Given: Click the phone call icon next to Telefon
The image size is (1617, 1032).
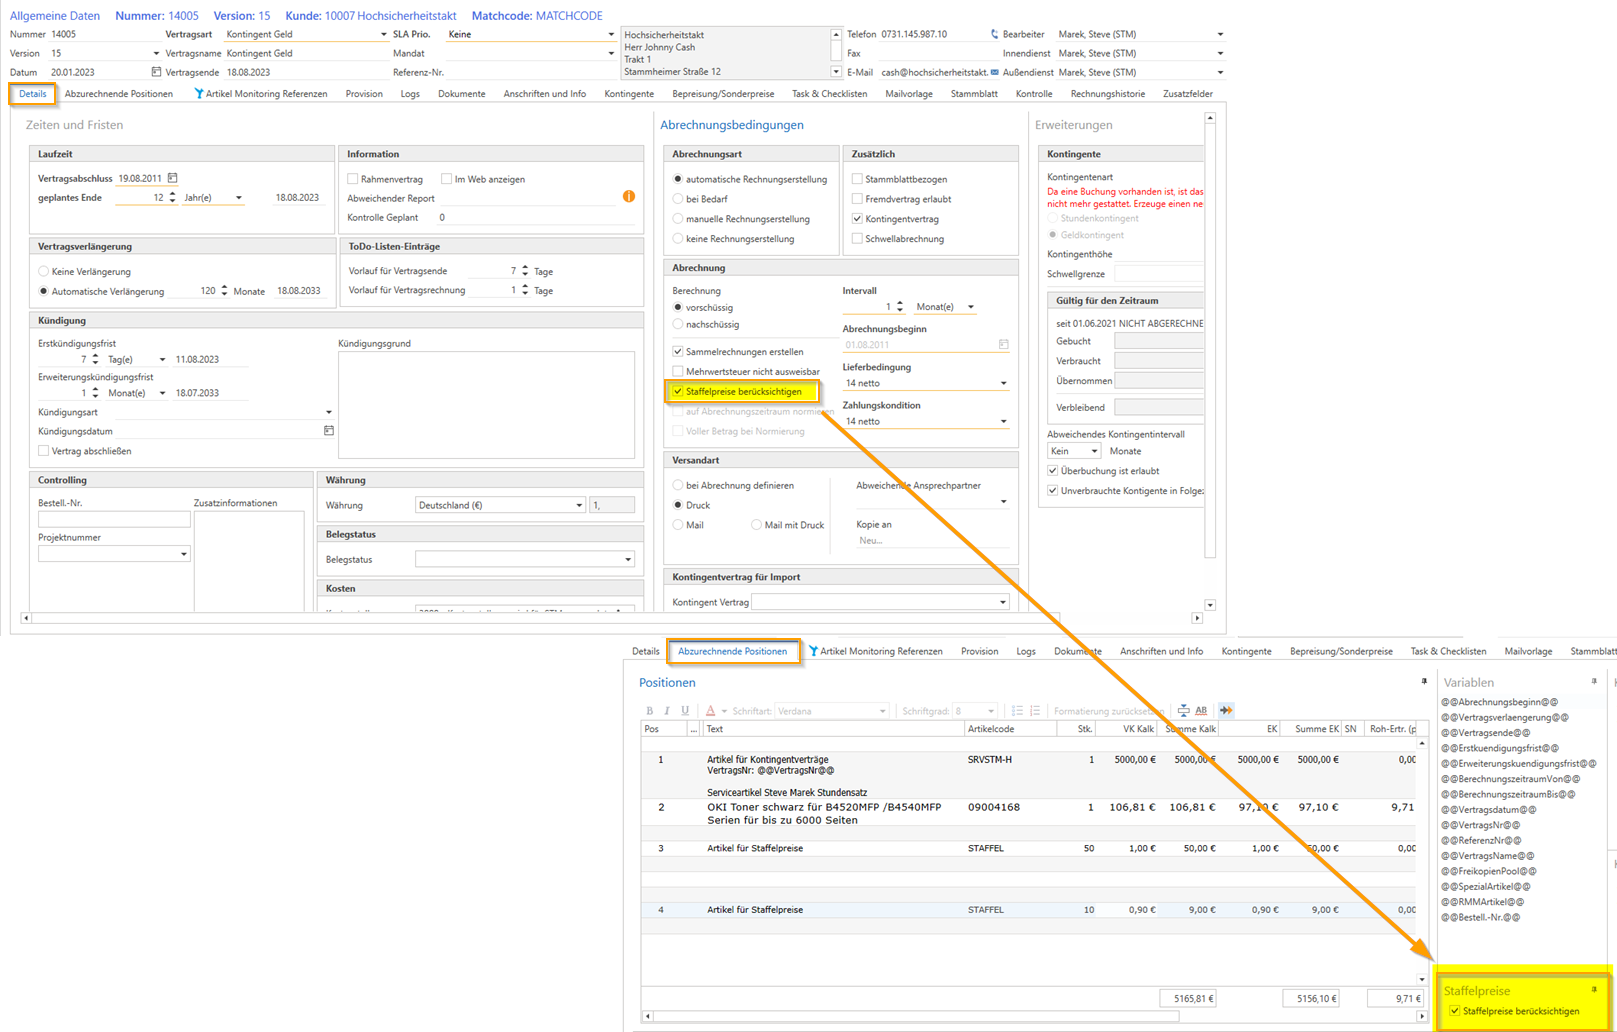Looking at the screenshot, I should click(x=994, y=34).
